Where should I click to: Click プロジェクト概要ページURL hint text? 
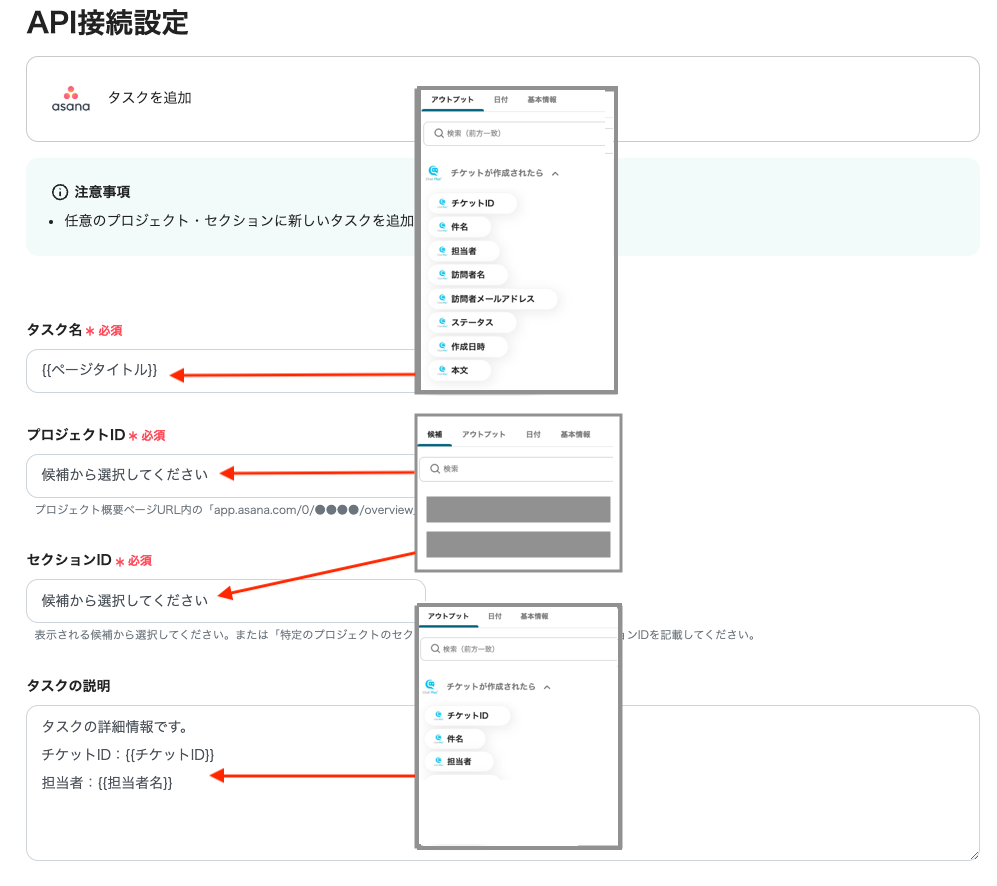click(x=224, y=510)
